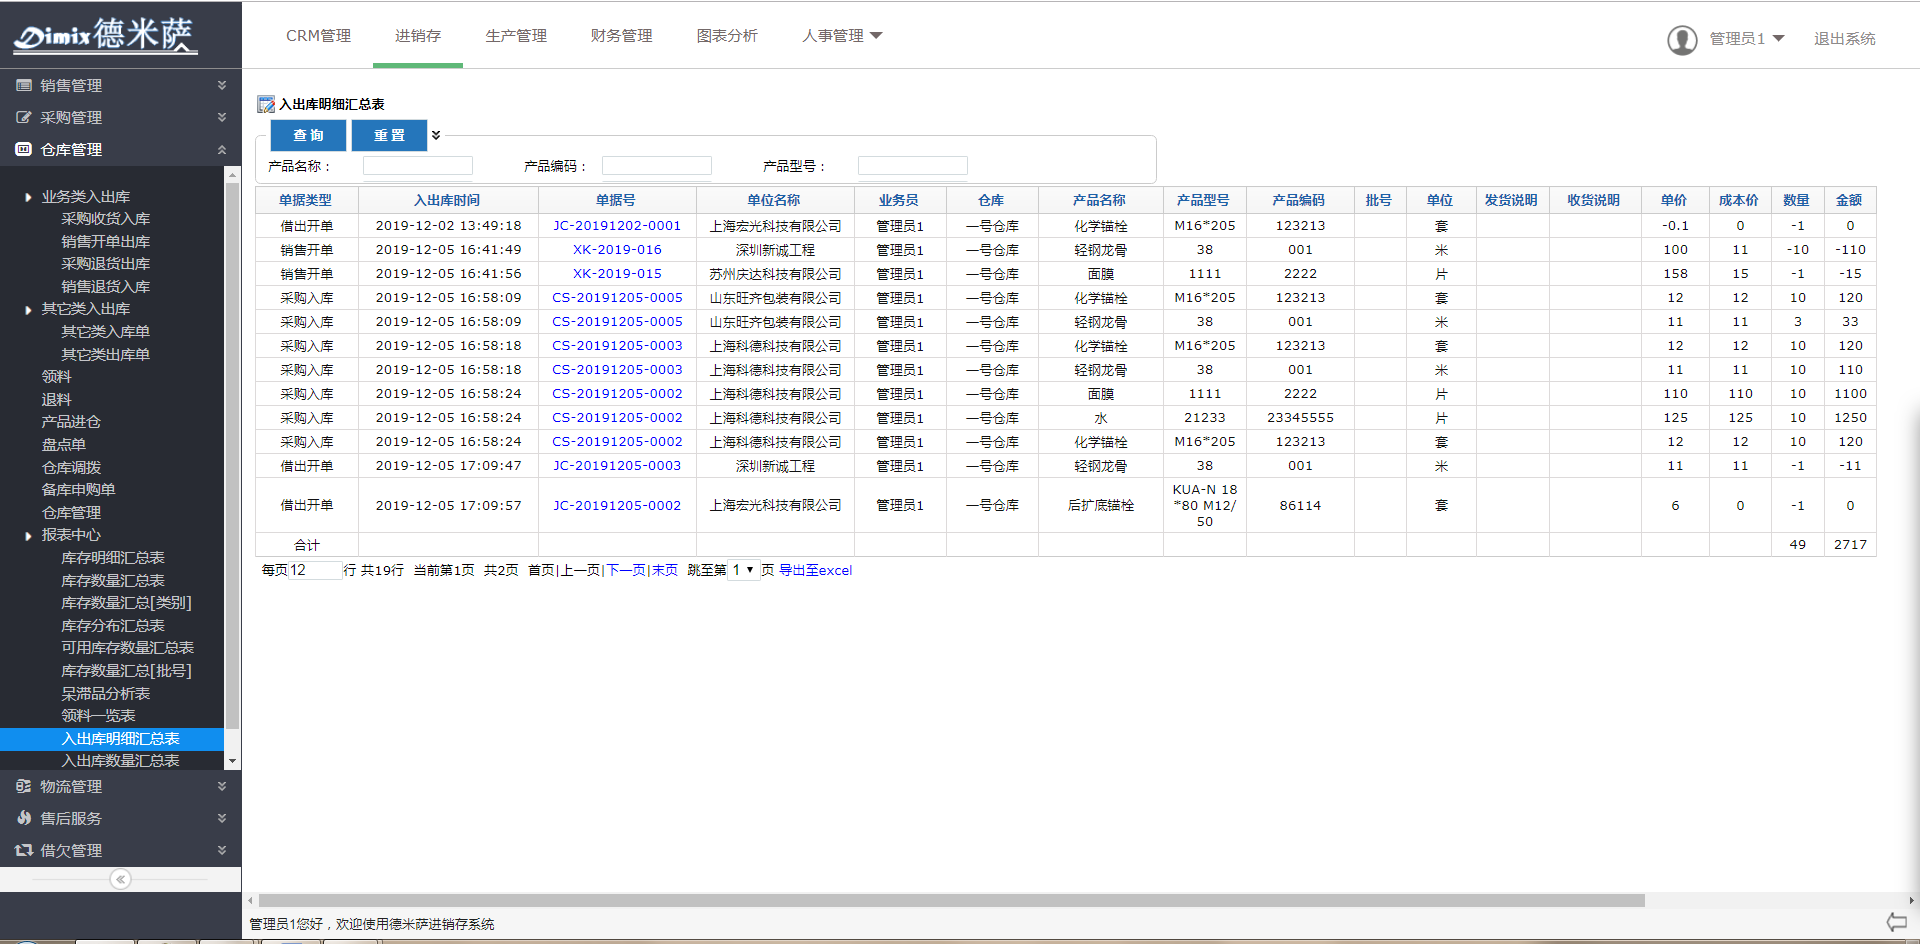Open 入出库数量汇总表 report
Viewport: 1920px width, 944px height.
(x=120, y=761)
